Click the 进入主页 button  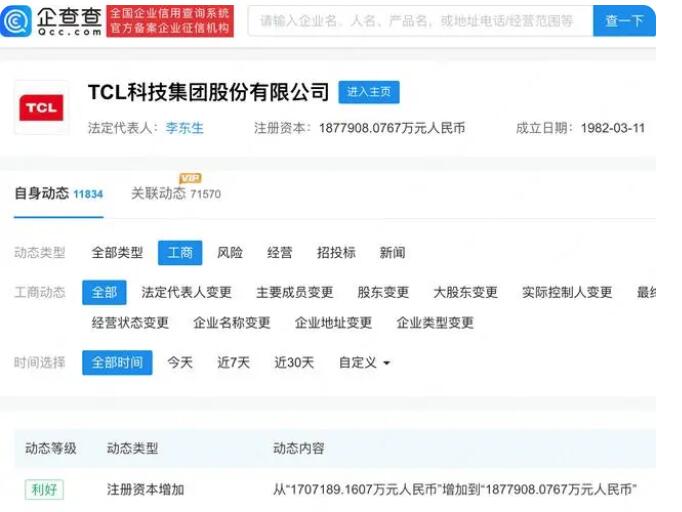click(369, 92)
